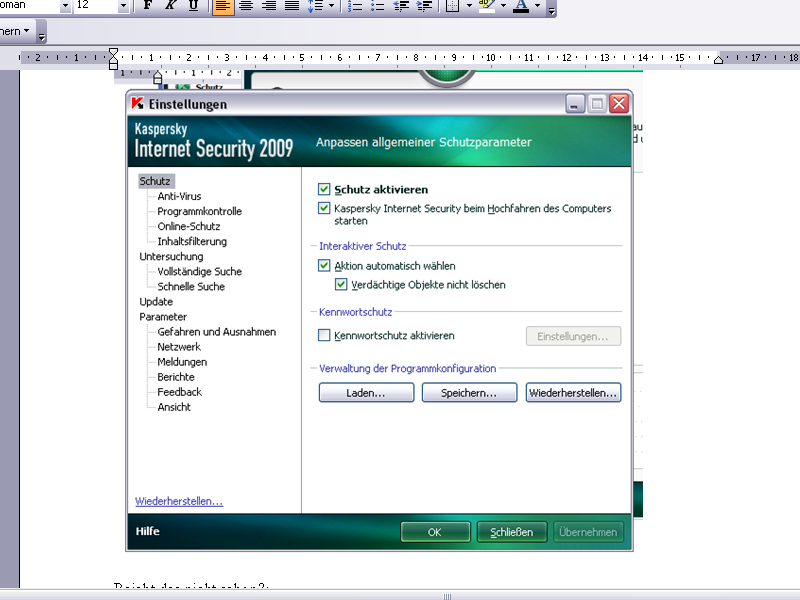Viewport: 800px width, 600px height.
Task: Apply font color with the A icon
Action: click(520, 6)
